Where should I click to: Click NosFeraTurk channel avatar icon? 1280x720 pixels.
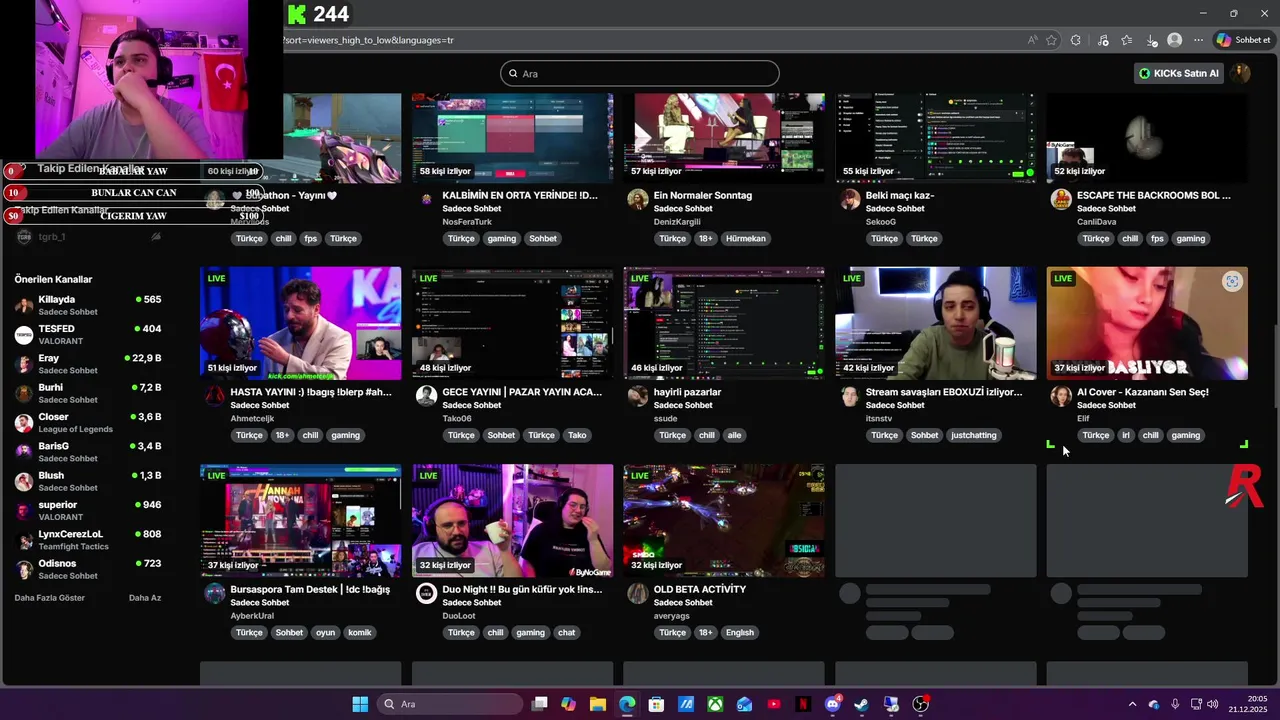point(426,199)
